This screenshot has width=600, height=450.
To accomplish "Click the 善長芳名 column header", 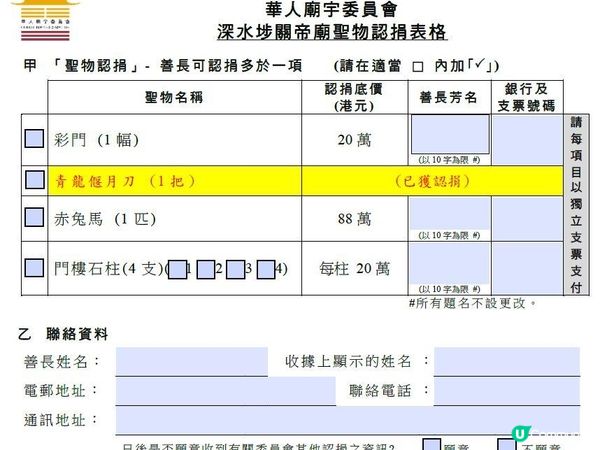I will (x=448, y=97).
